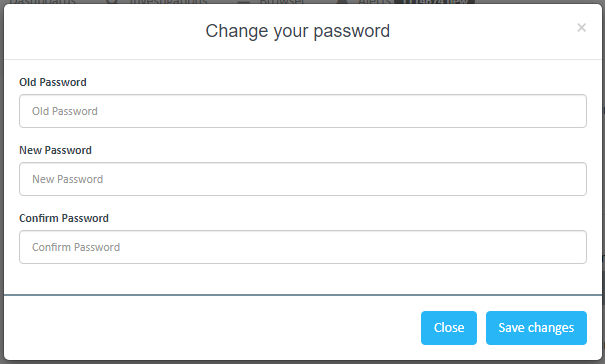
Task: Click the dark new-alerts badge
Action: click(x=434, y=2)
